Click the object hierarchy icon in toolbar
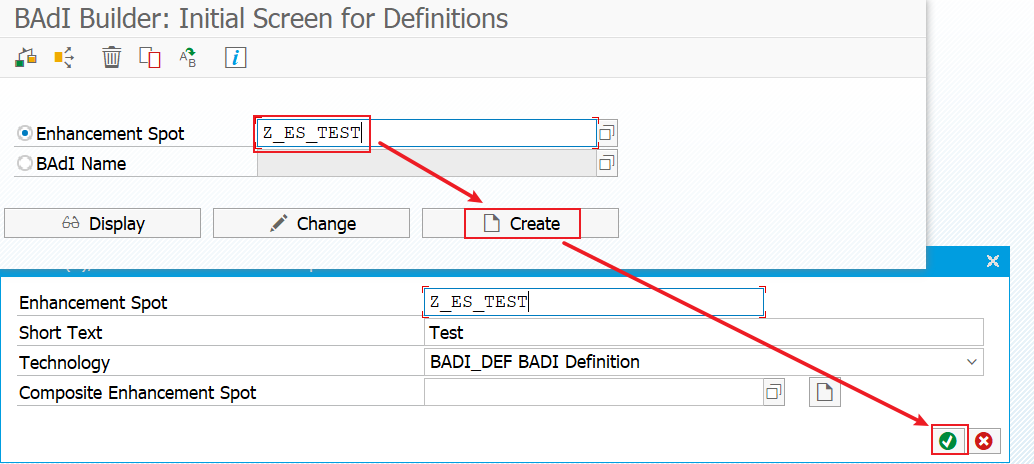This screenshot has height=464, width=1034. 26,58
